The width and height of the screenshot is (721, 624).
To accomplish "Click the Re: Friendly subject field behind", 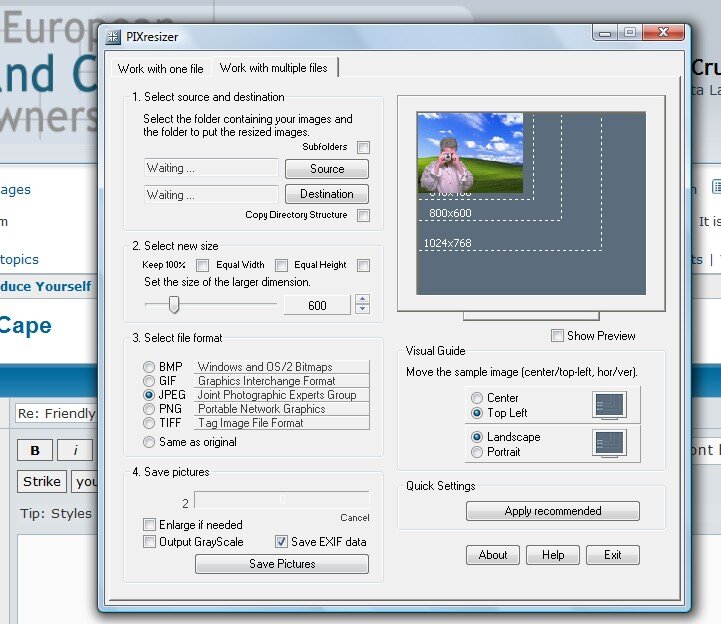I will 57,413.
